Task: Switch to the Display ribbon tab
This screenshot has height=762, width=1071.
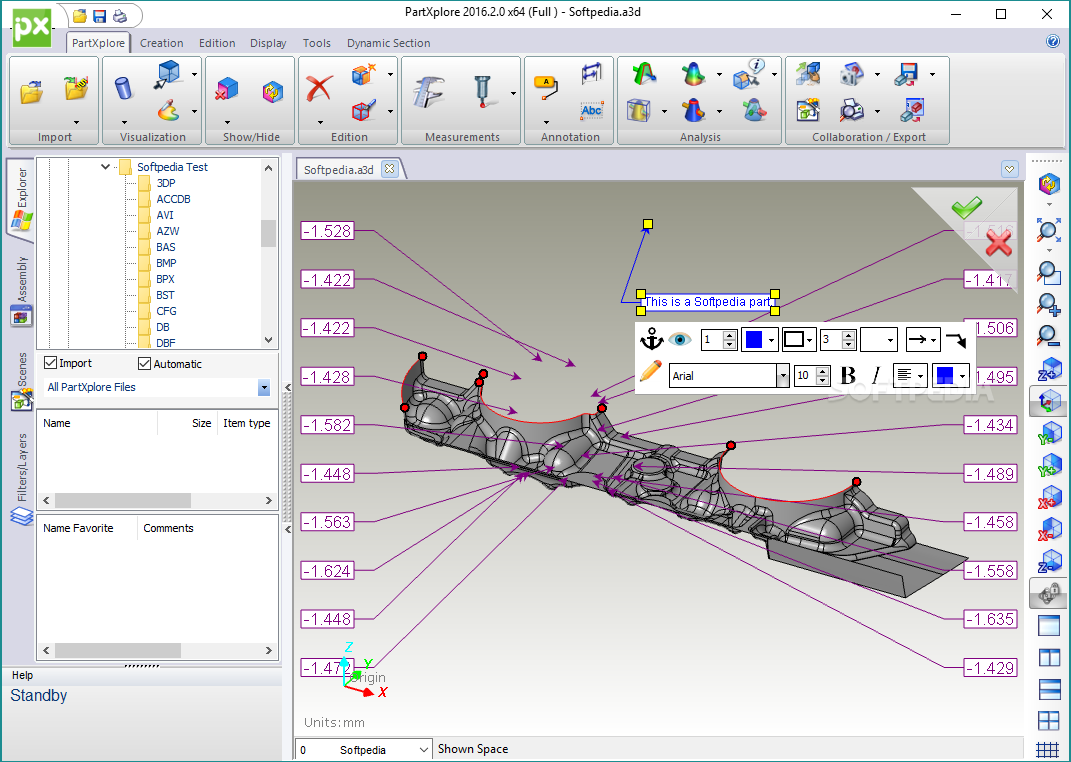Action: pyautogui.click(x=268, y=43)
